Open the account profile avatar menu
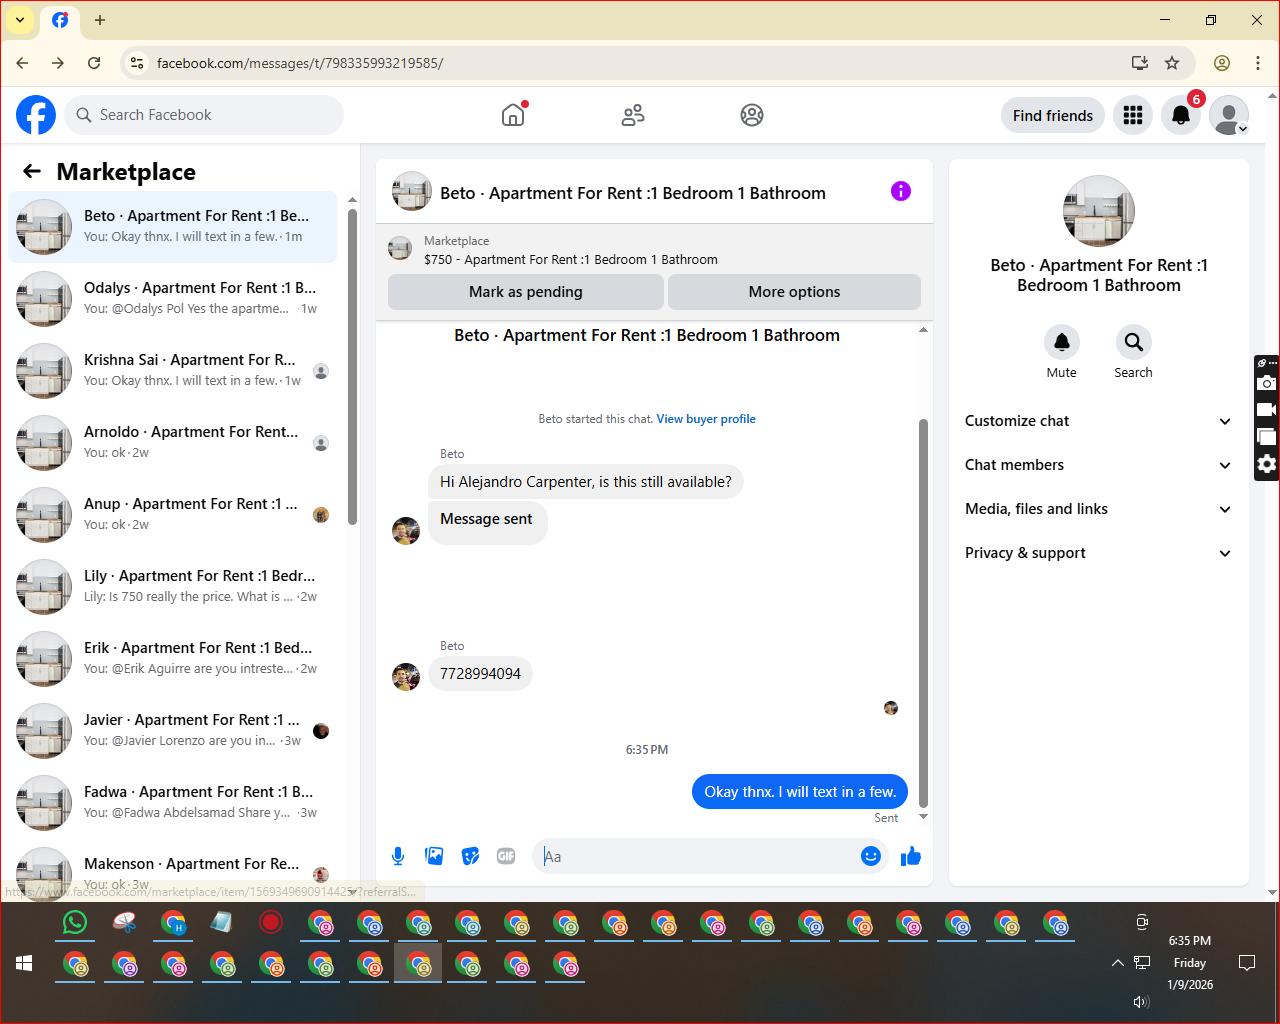This screenshot has width=1280, height=1024. tap(1229, 115)
